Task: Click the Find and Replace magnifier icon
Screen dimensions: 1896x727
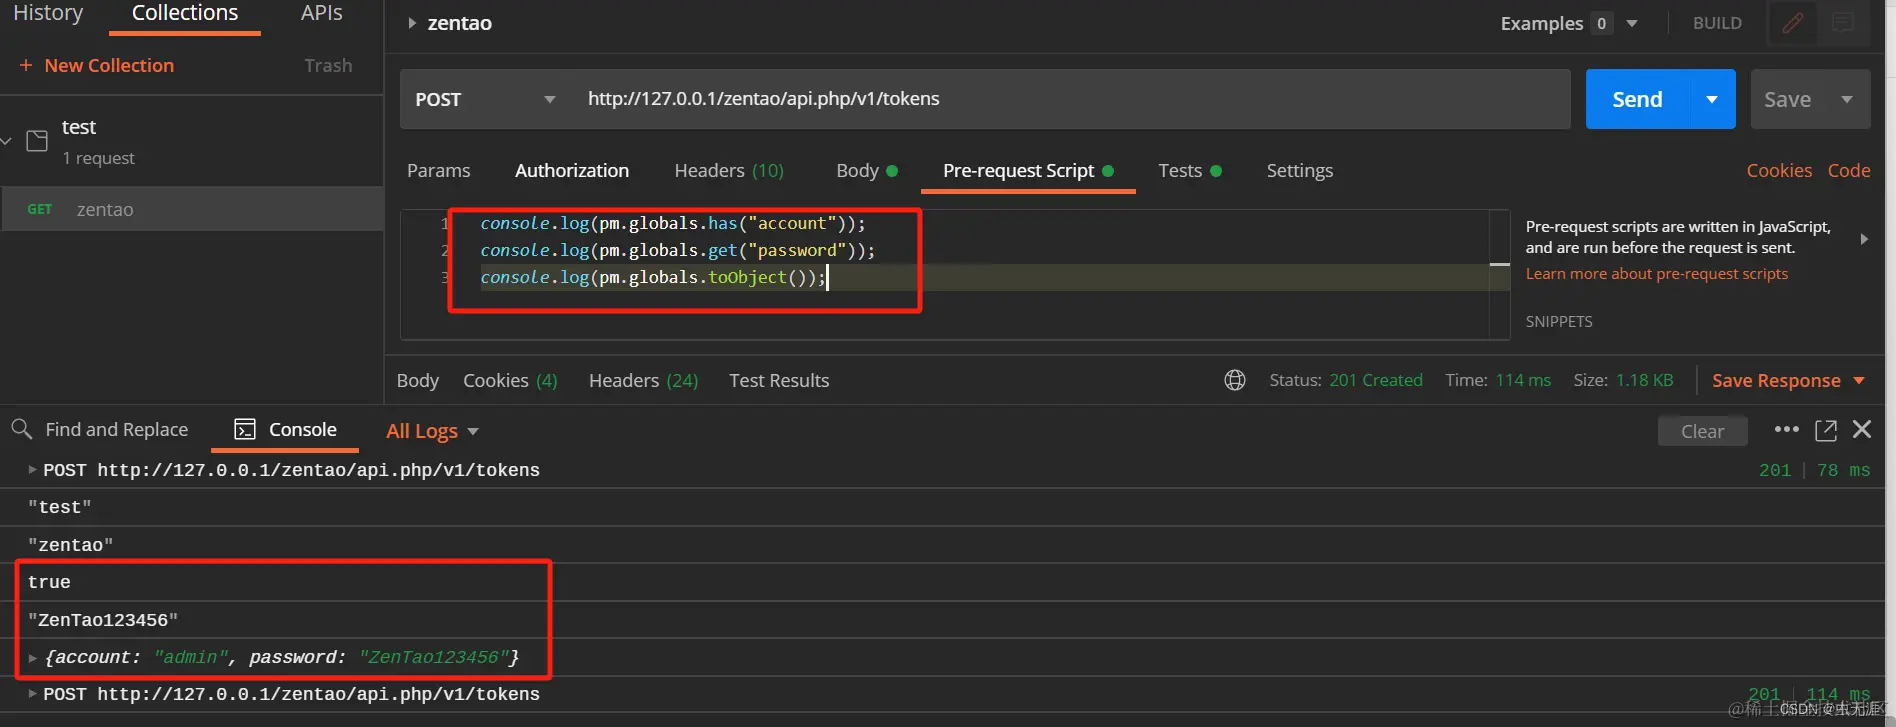Action: coord(21,429)
